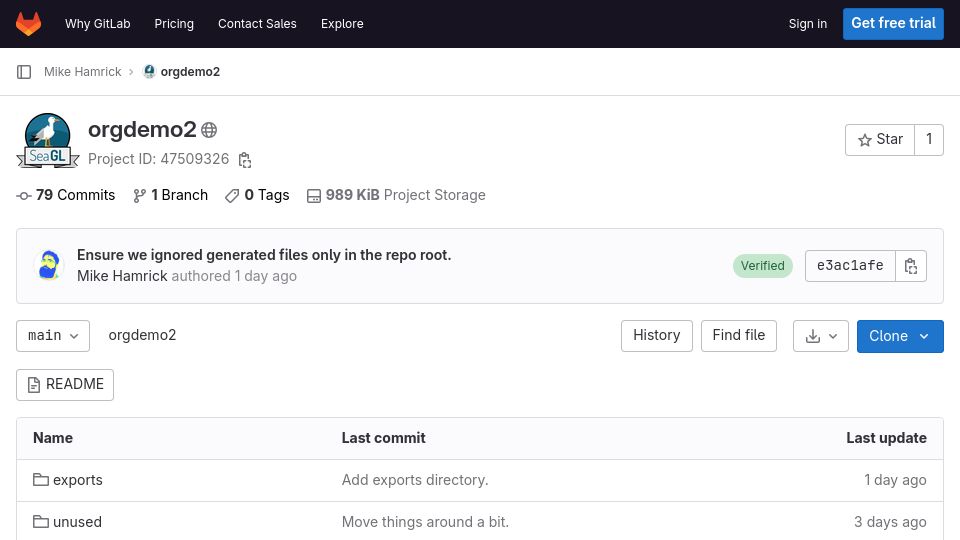Click the Project ID: 47509326 text
The image size is (960, 540).
tap(159, 159)
